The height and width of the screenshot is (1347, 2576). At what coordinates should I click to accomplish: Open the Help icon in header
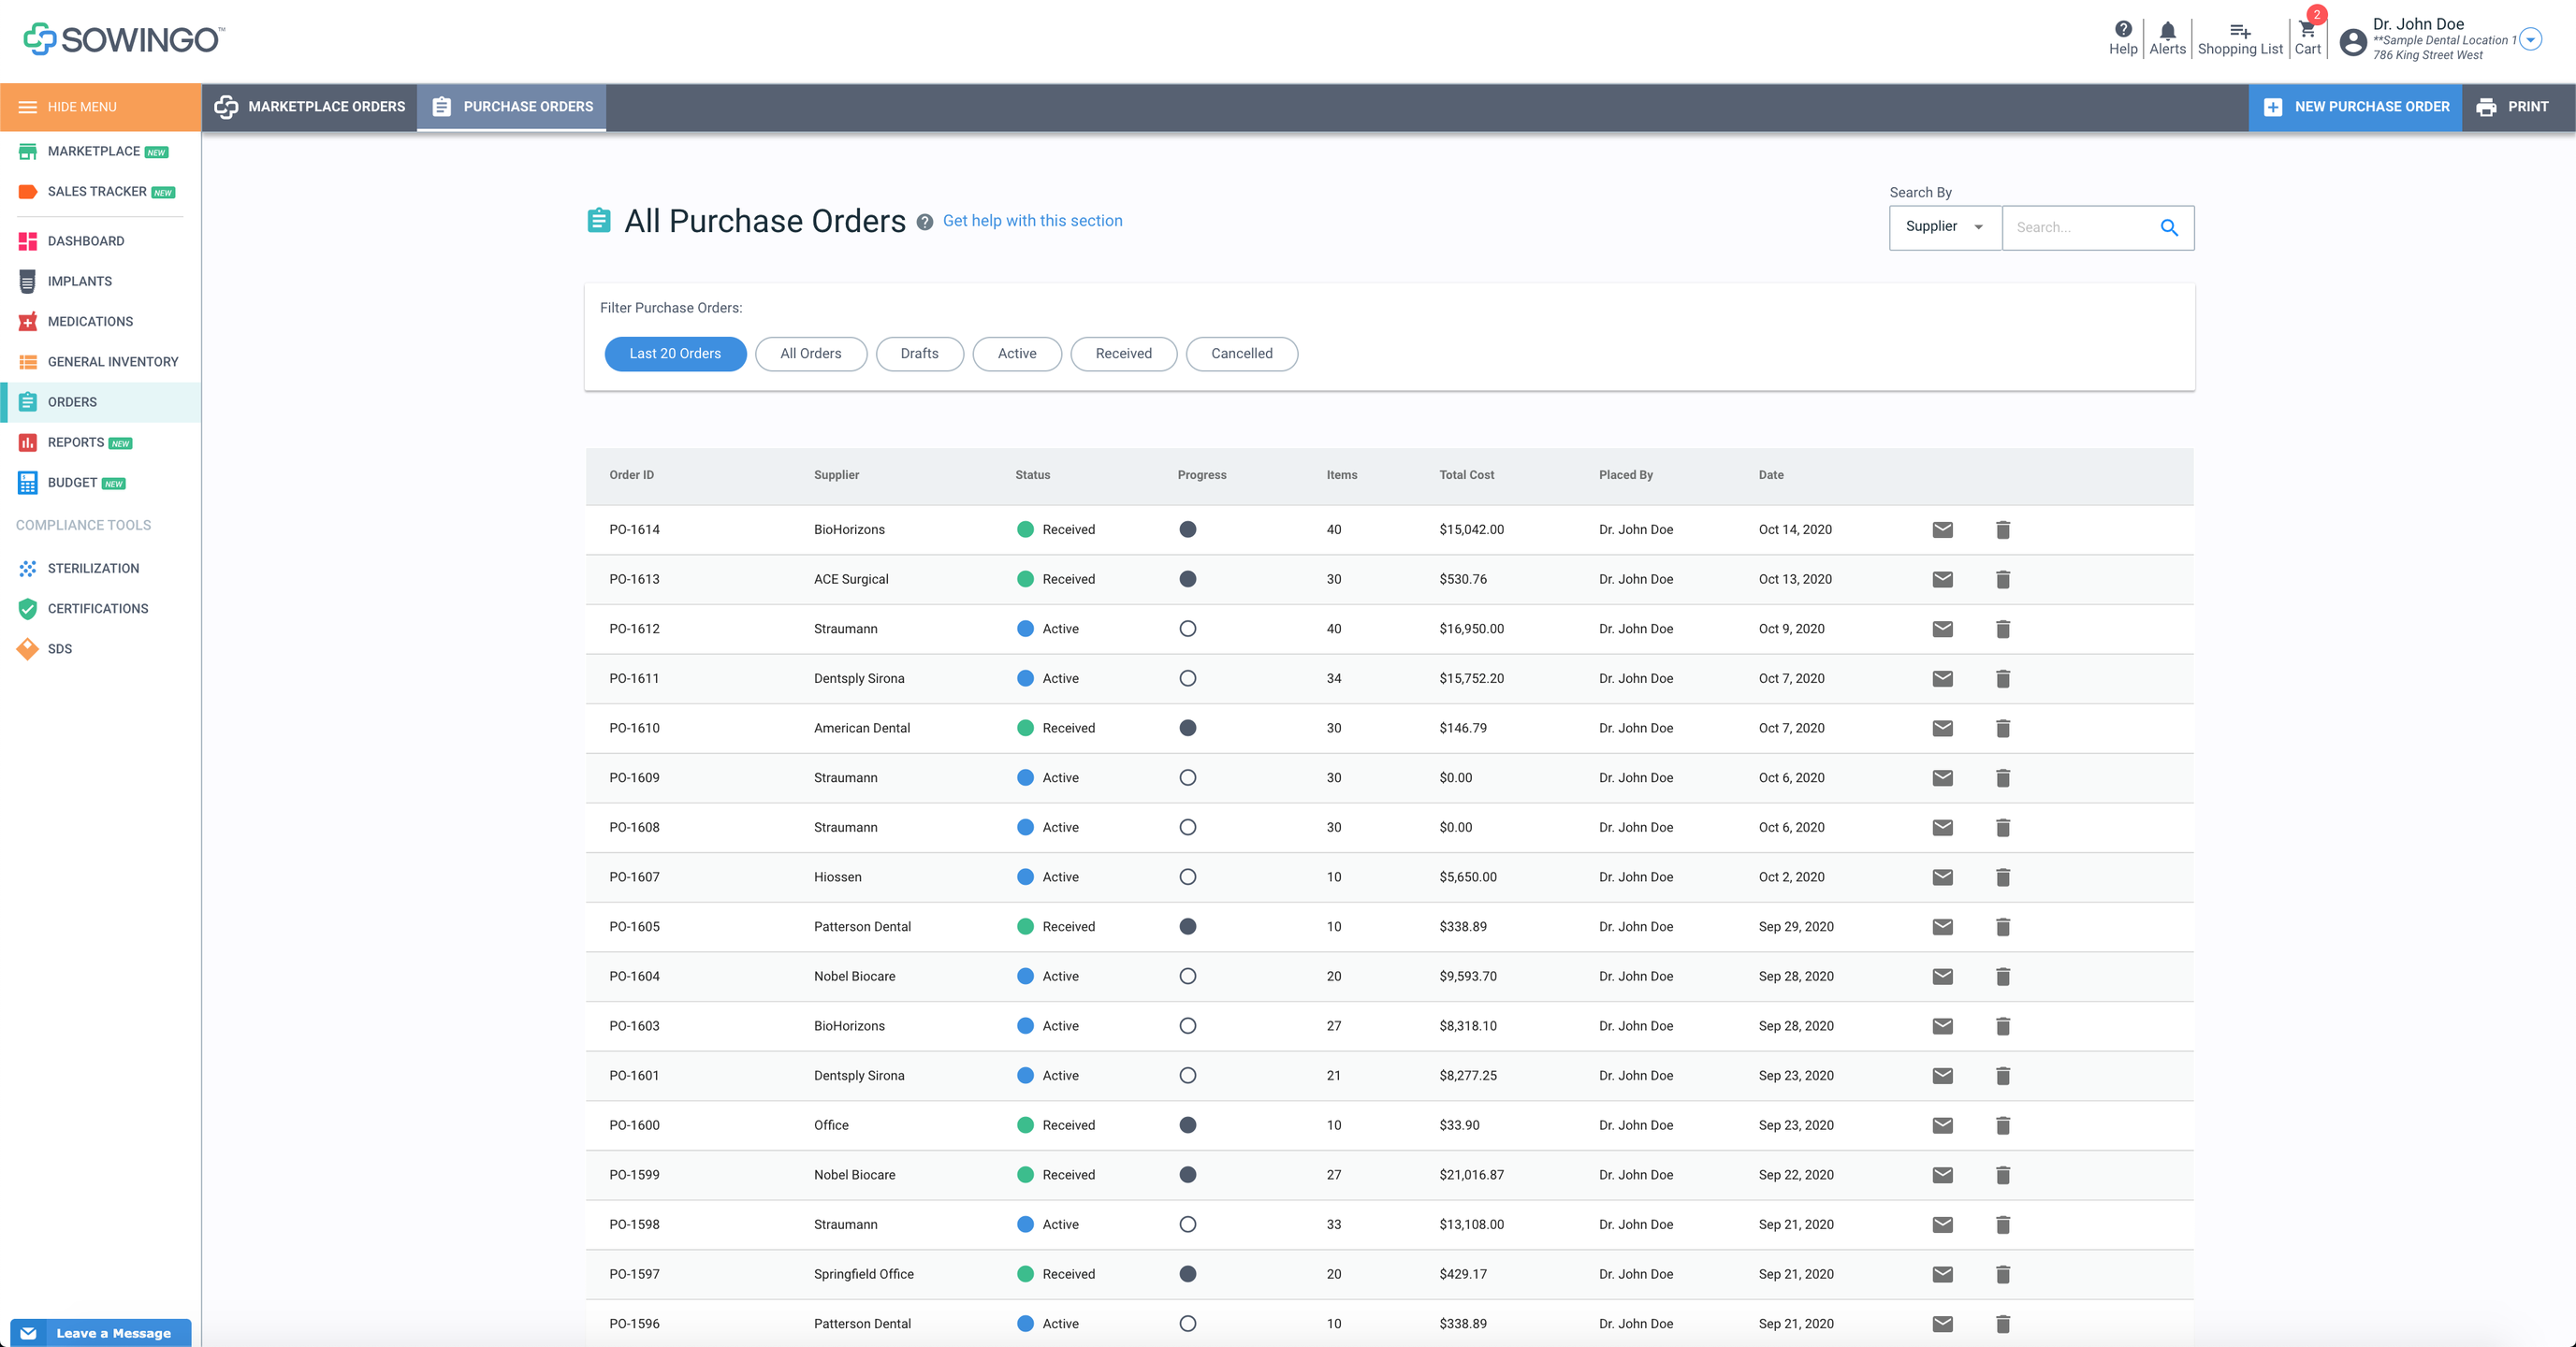tap(2122, 38)
